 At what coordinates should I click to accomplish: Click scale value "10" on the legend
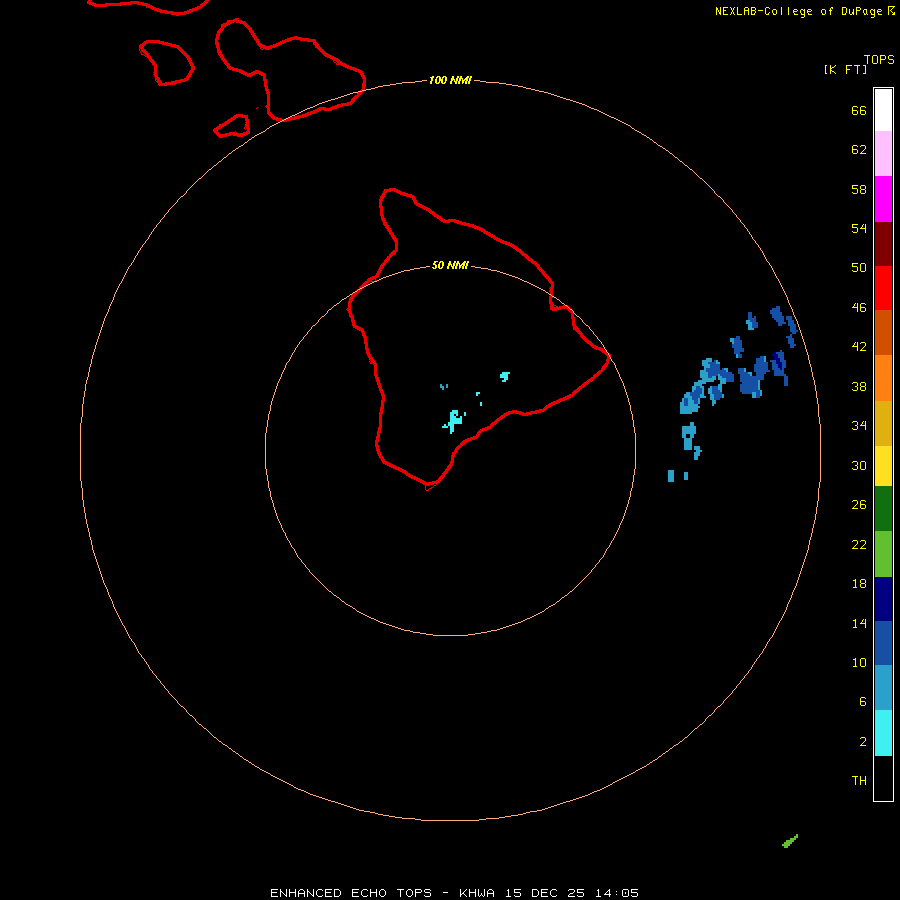tap(859, 663)
